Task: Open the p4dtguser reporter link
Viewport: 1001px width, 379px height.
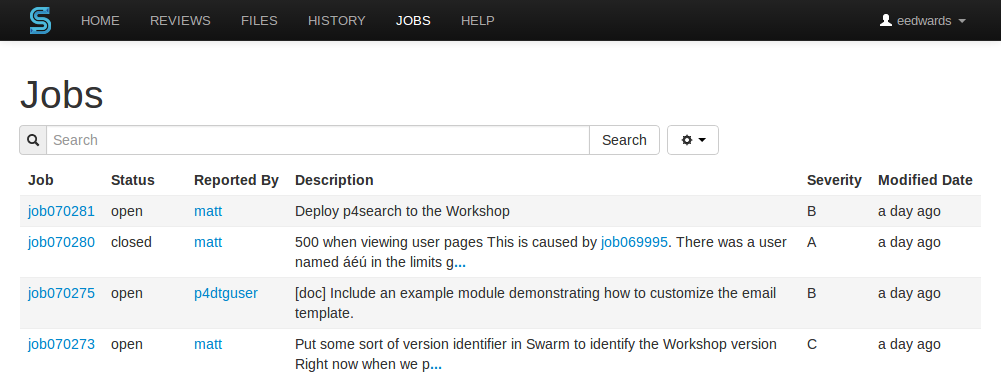Action: pyautogui.click(x=226, y=294)
